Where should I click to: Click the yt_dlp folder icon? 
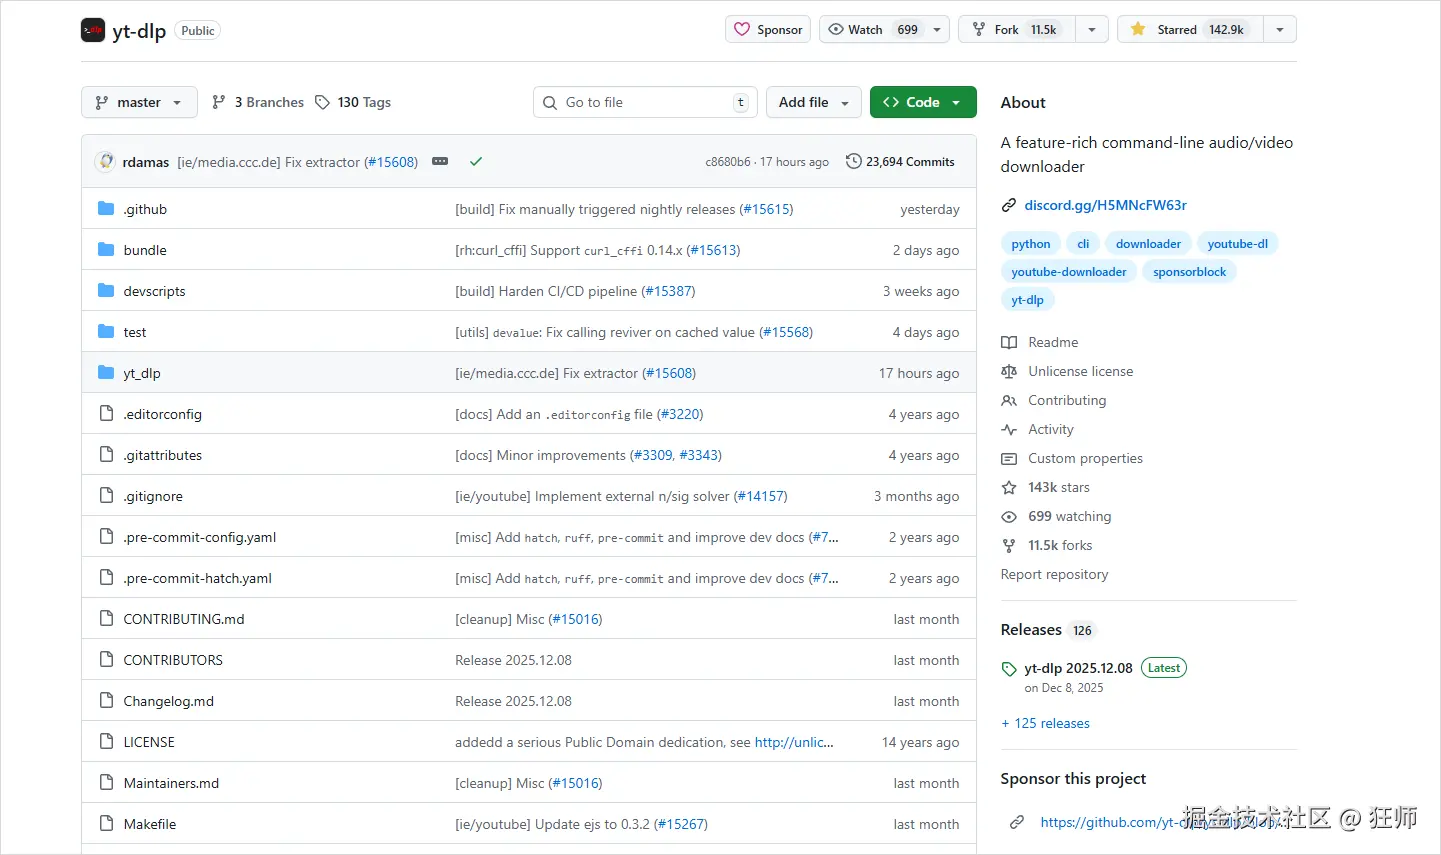[106, 372]
